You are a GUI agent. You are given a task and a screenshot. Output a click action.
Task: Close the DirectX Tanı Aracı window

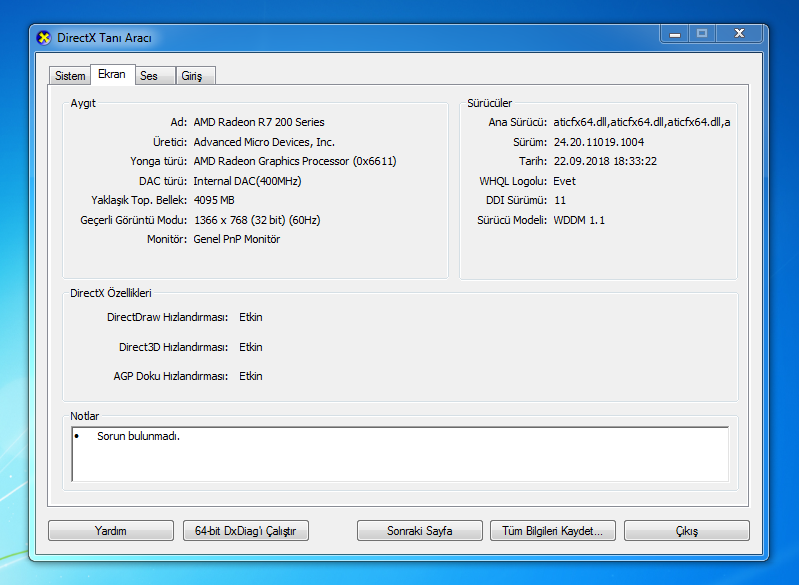coord(739,34)
